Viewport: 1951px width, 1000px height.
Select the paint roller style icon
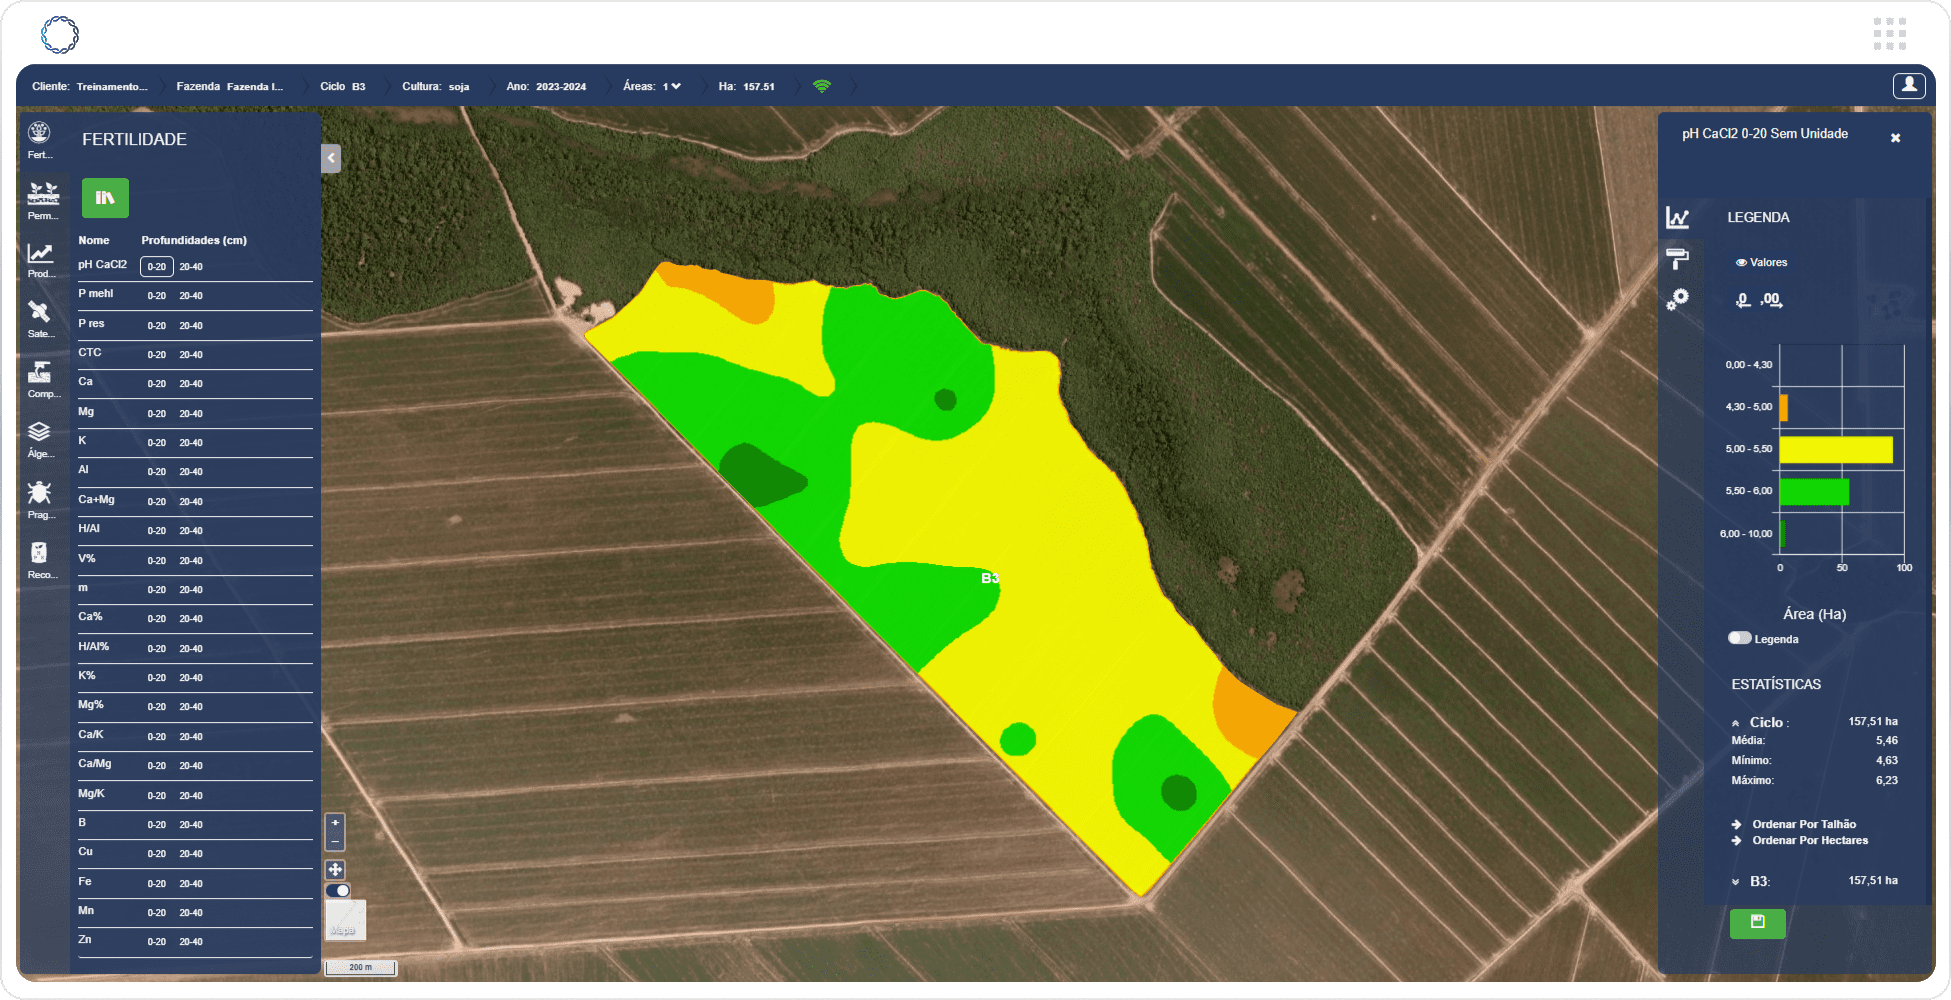[x=1677, y=258]
